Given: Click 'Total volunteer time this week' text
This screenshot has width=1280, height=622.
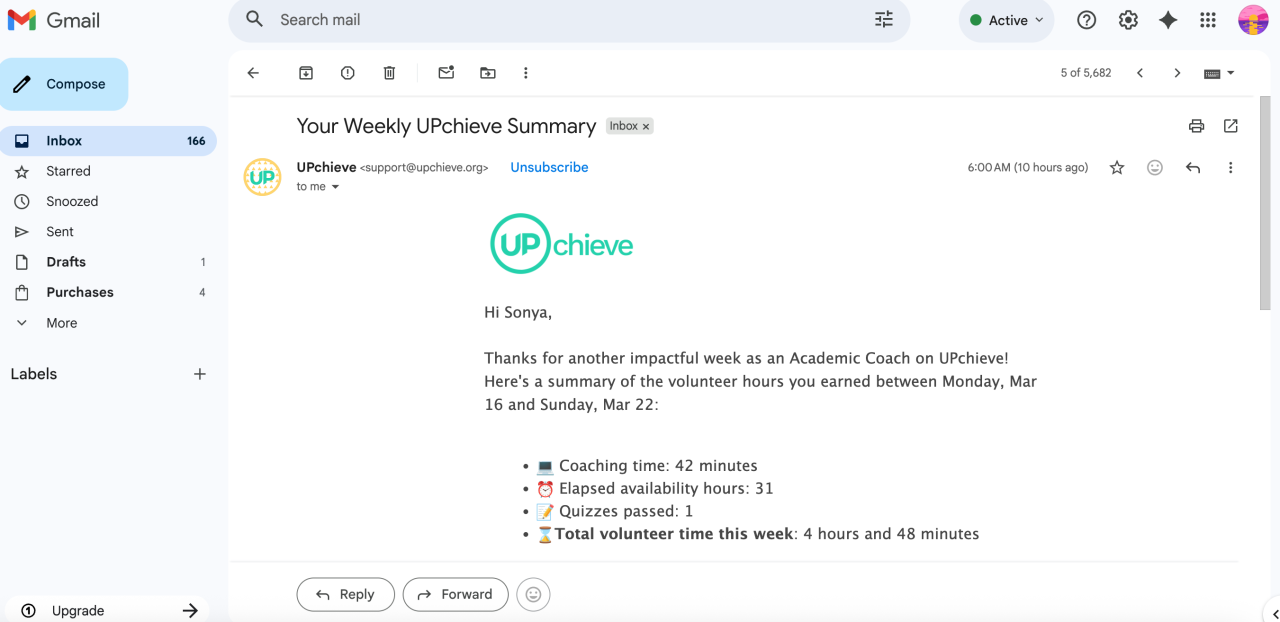Looking at the screenshot, I should click(x=674, y=534).
